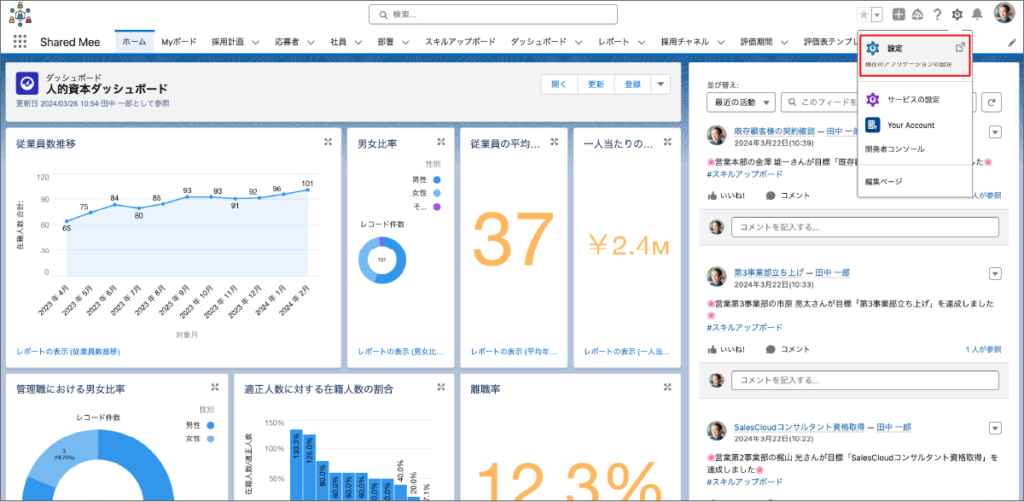Image resolution: width=1024 pixels, height=502 pixels.
Task: Expand the 管理職における男女比率 chart
Action: tap(215, 387)
